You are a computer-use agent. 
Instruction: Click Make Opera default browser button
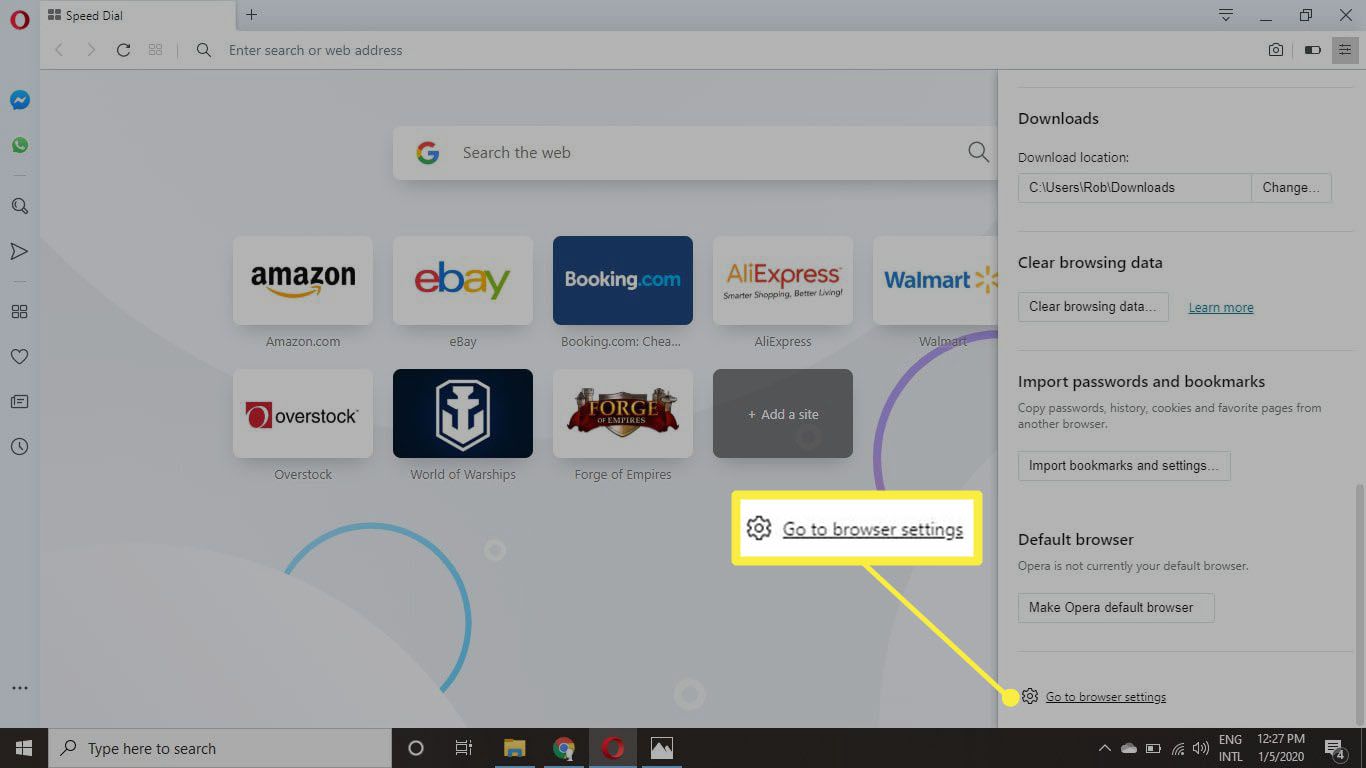coord(1116,608)
